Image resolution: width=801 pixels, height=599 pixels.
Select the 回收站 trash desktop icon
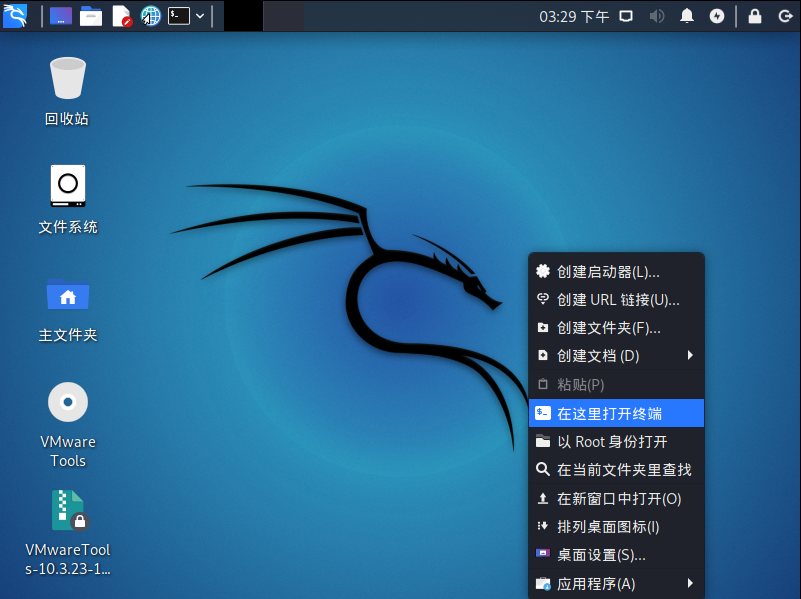click(67, 91)
